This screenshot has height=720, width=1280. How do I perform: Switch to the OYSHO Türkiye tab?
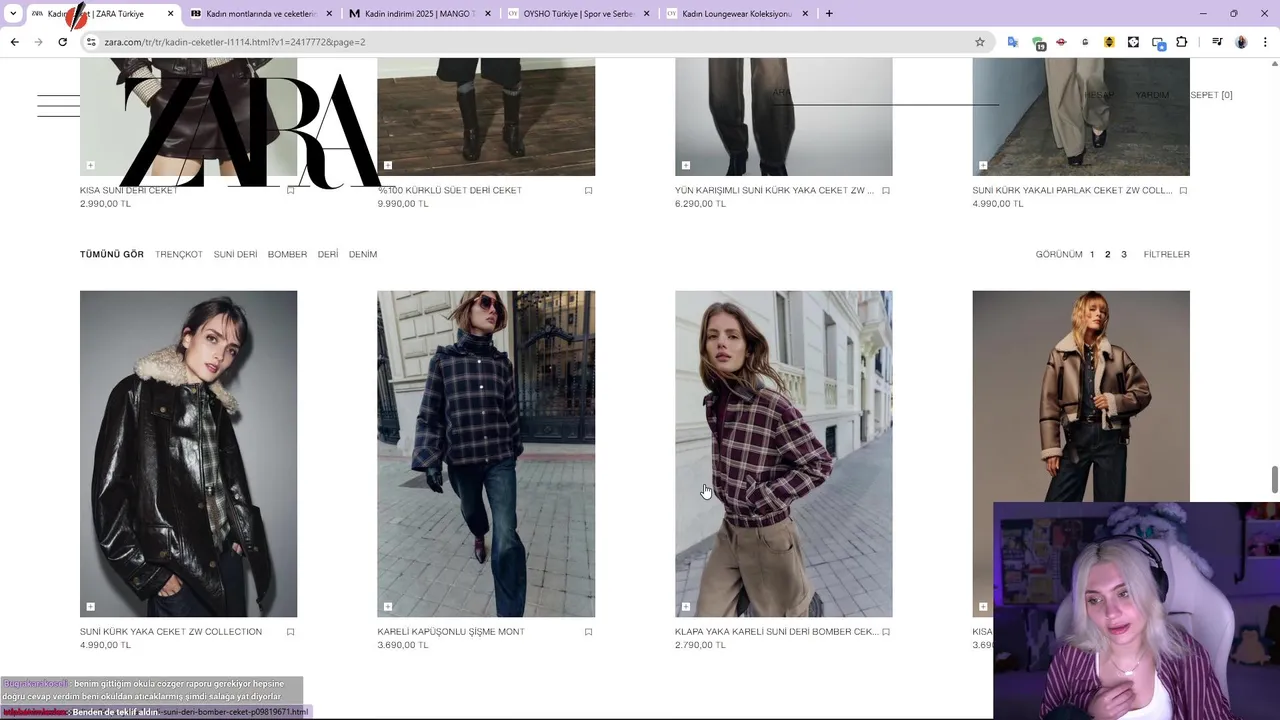point(580,14)
